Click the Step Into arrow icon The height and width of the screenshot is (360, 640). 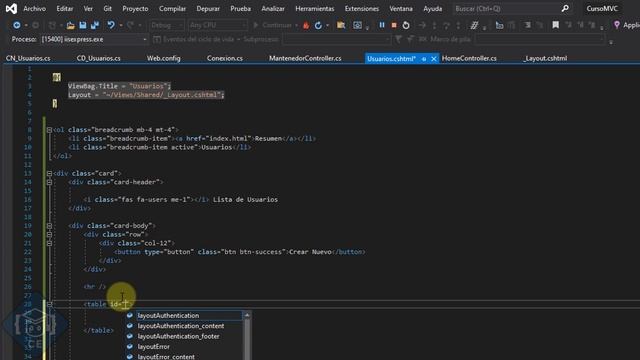[434, 25]
